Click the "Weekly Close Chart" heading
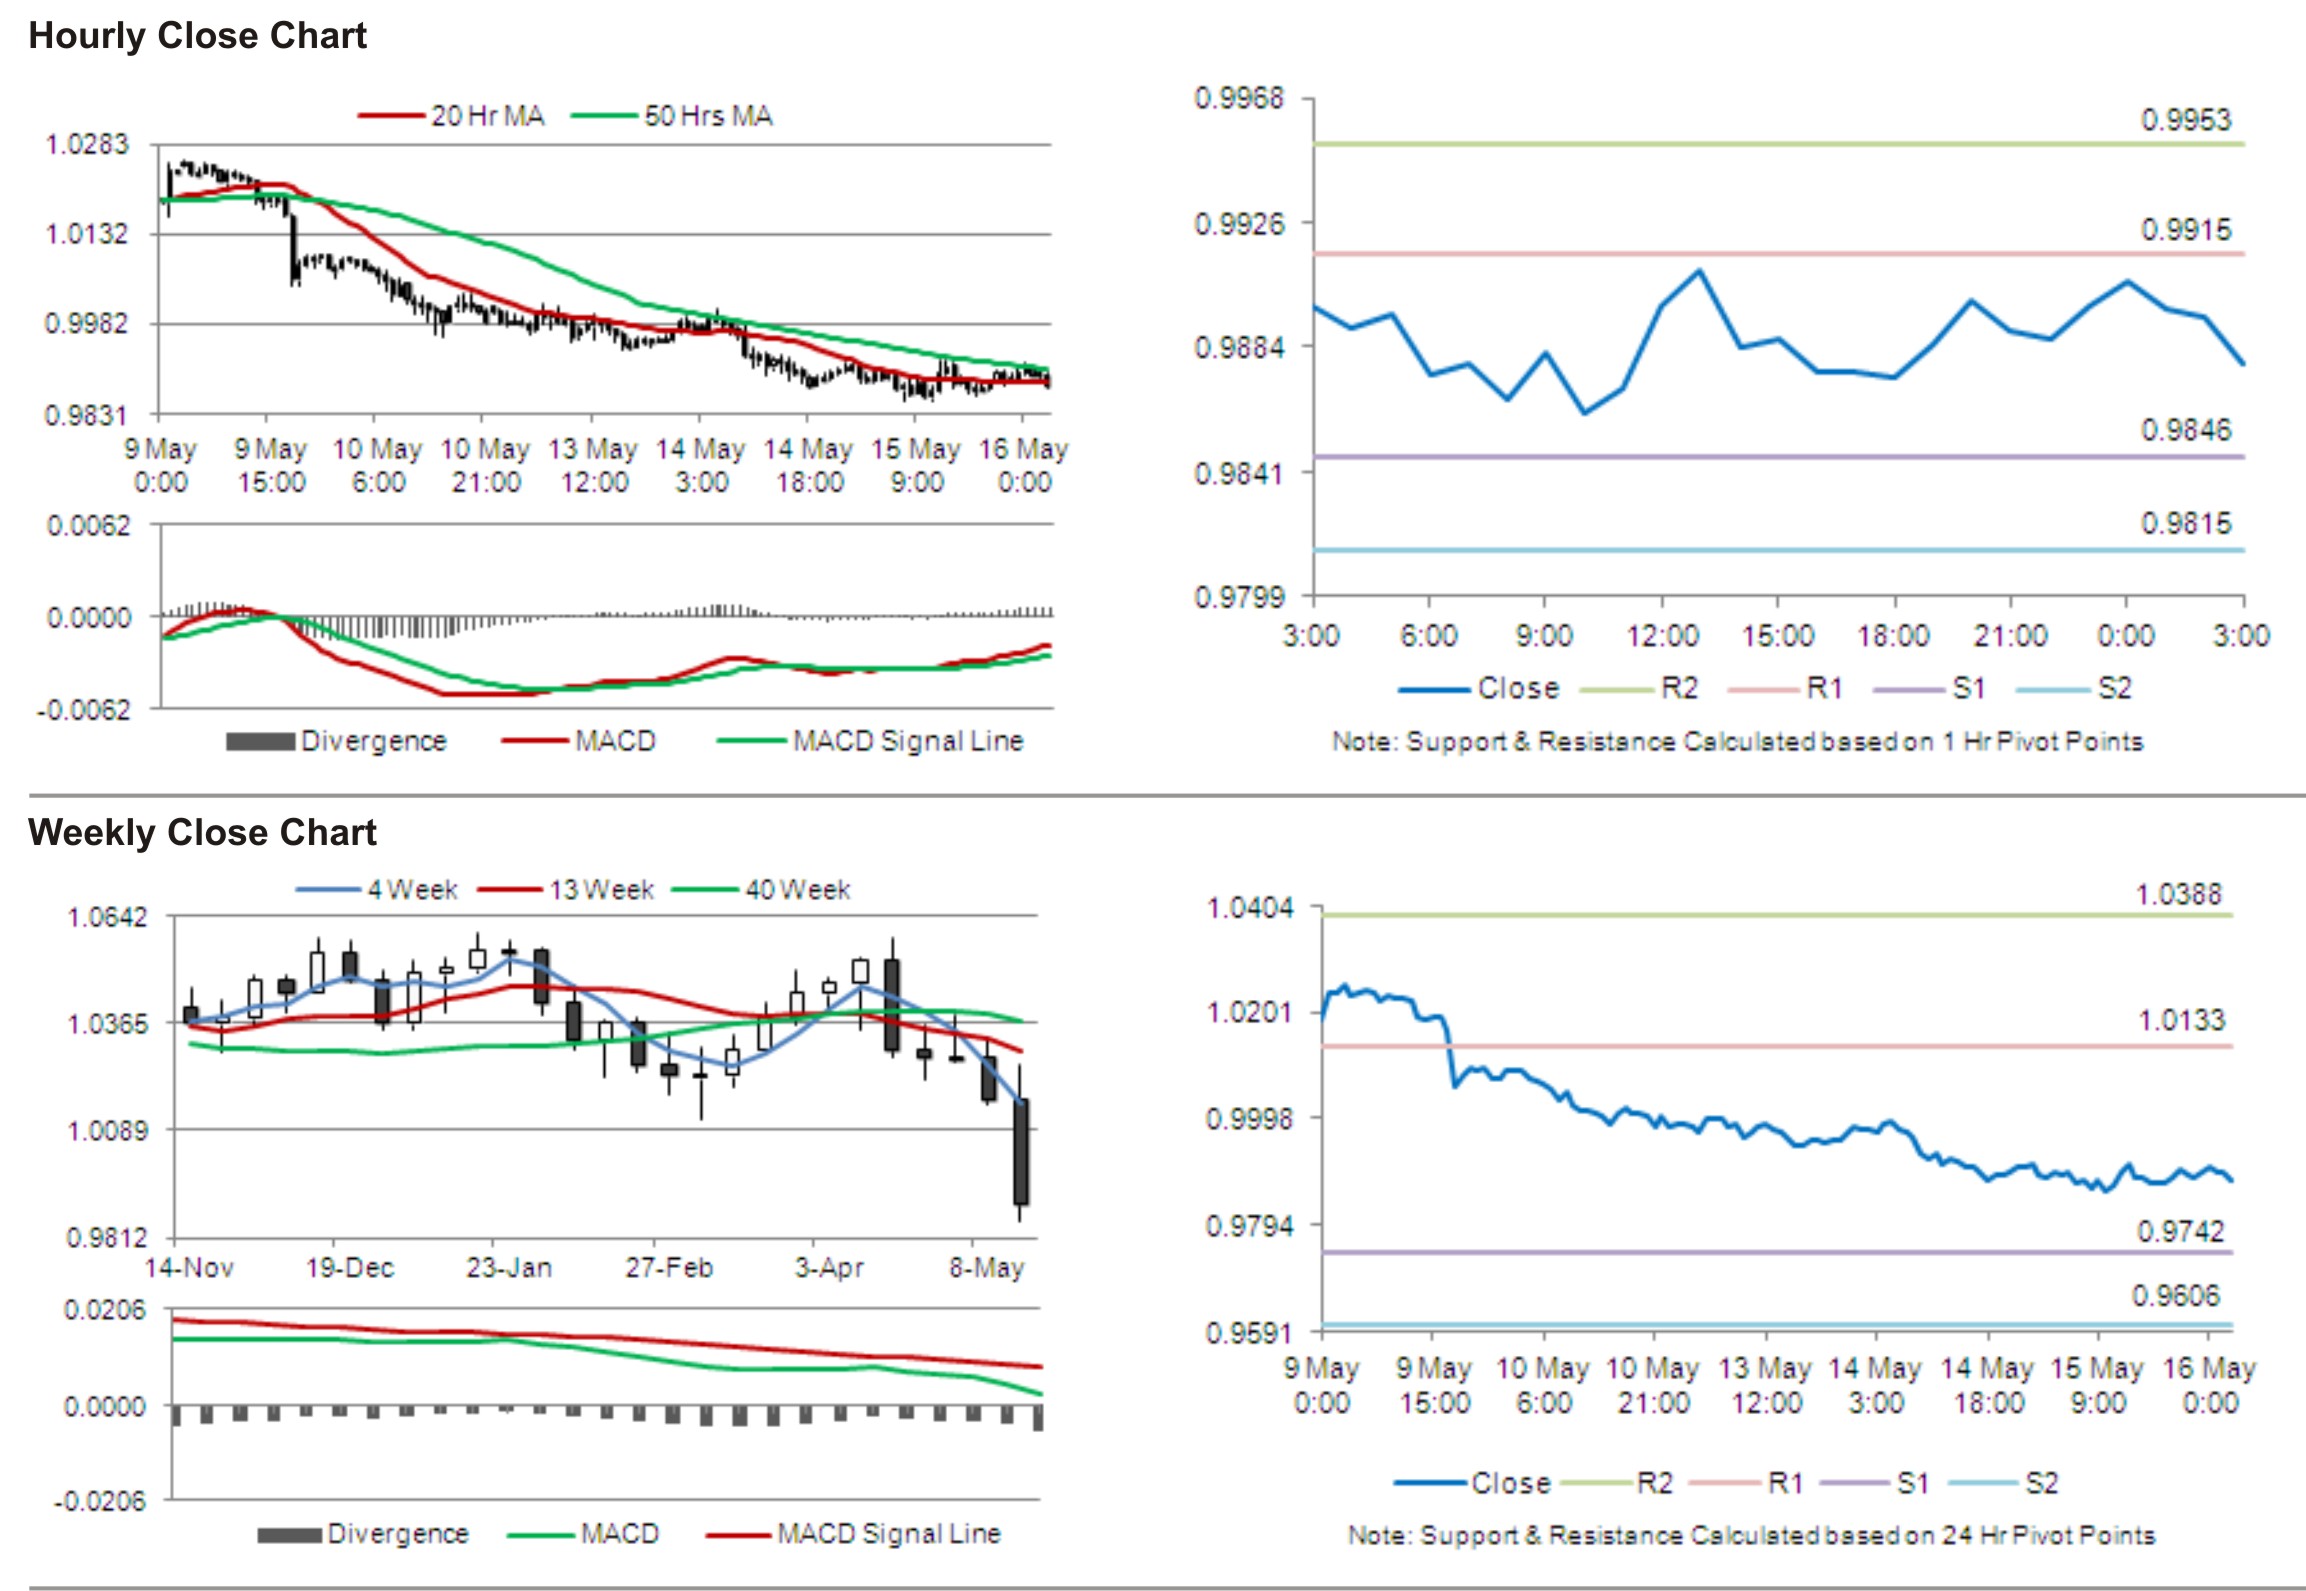The image size is (2306, 1591). pos(202,832)
